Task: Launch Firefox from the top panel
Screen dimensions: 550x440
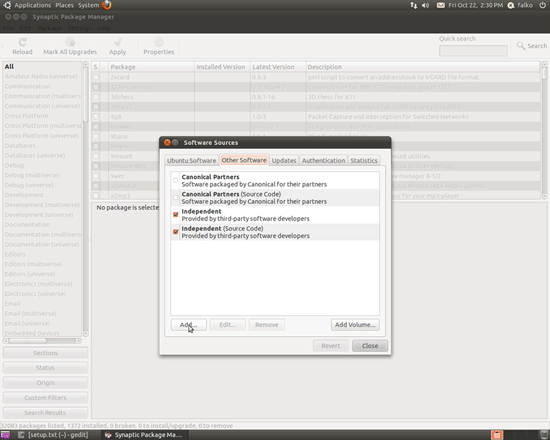Action: click(107, 5)
